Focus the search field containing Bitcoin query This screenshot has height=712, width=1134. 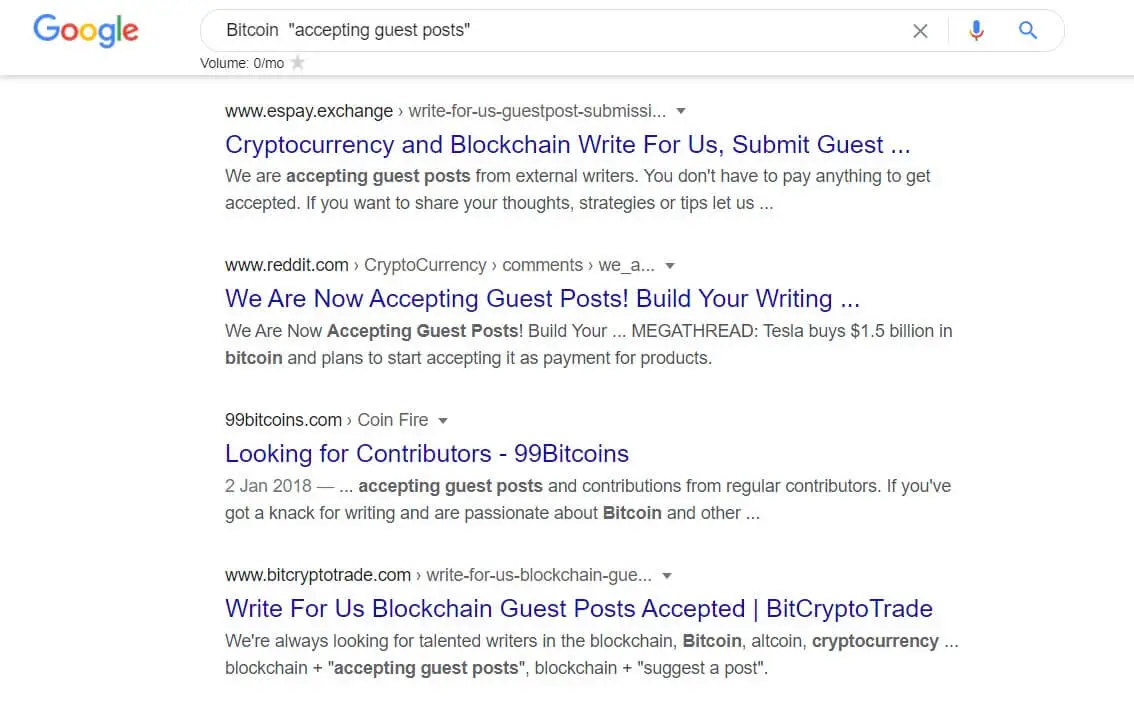pyautogui.click(x=557, y=30)
